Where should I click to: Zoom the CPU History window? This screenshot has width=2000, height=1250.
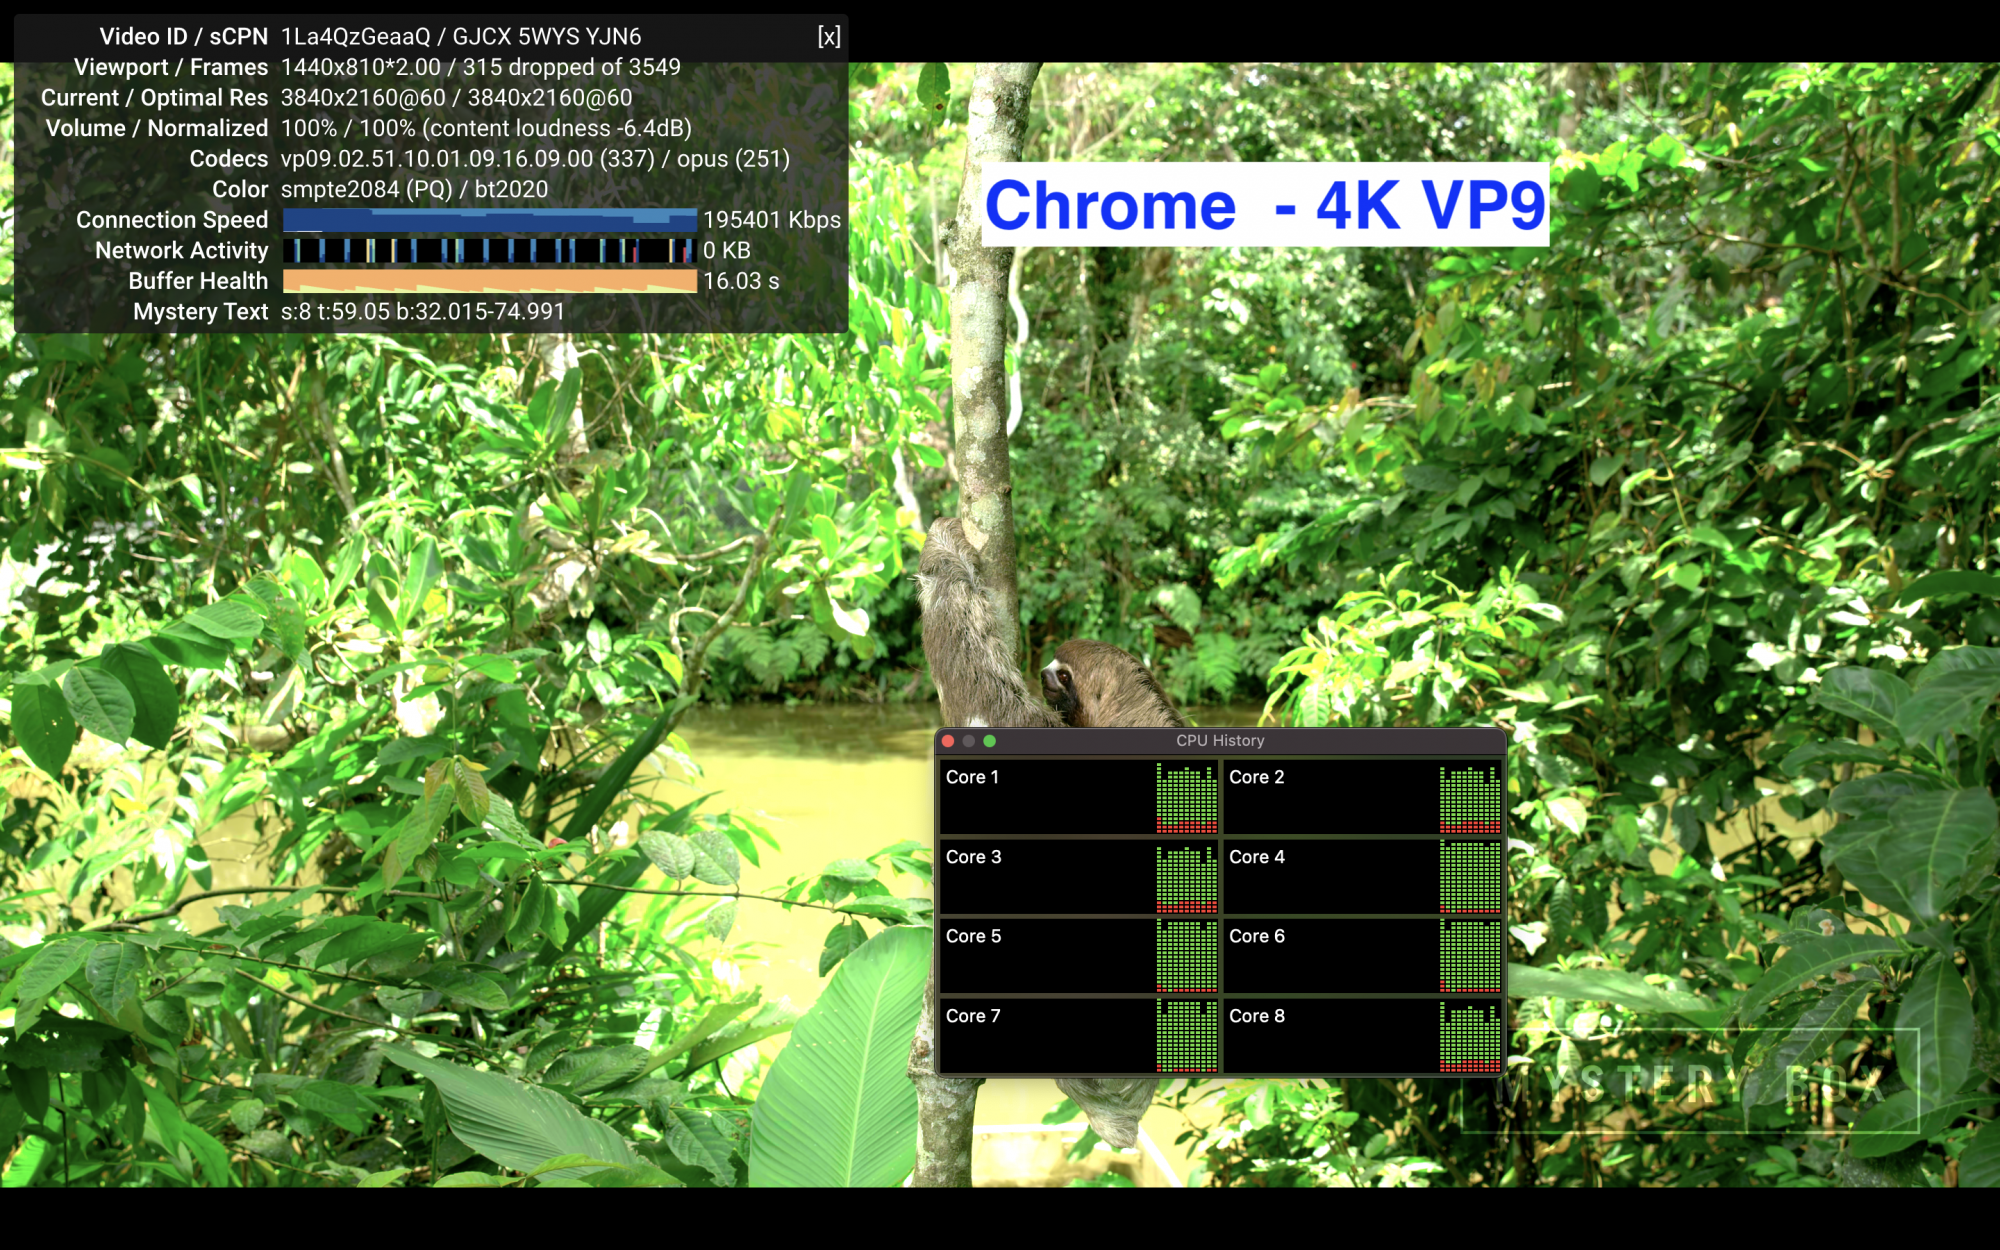(x=989, y=741)
